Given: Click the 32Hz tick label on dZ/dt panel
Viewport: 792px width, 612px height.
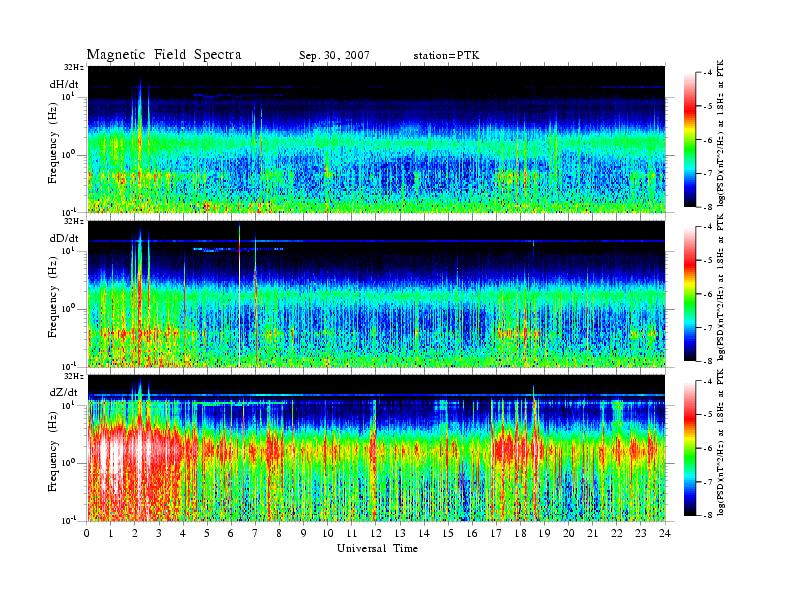Looking at the screenshot, I should pos(74,376).
